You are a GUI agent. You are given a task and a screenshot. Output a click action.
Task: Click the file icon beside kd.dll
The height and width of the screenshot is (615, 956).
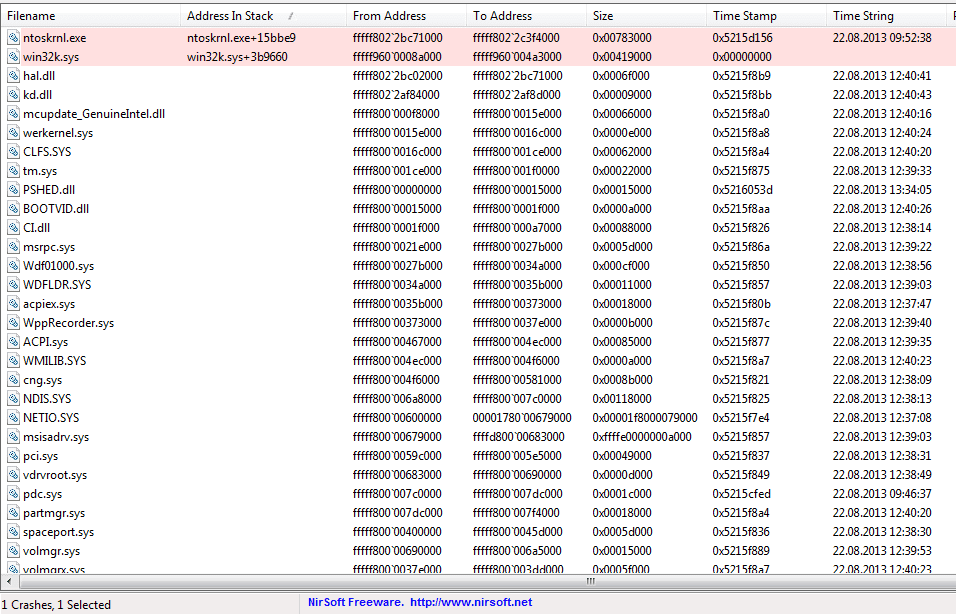[x=13, y=94]
